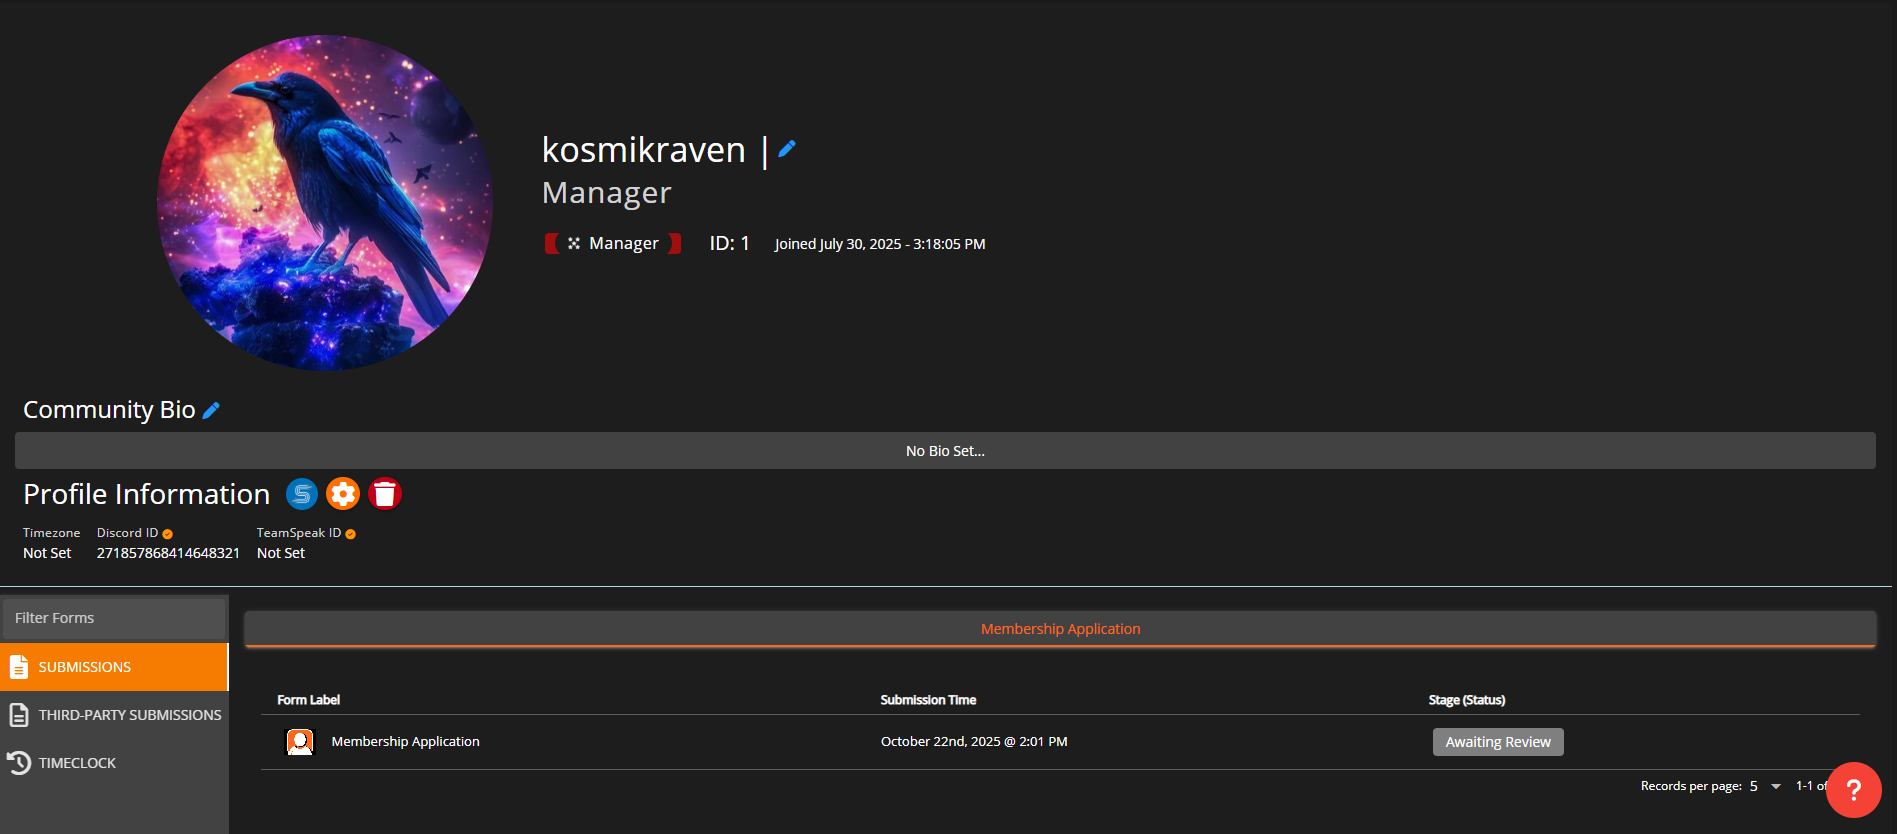Click the blue S sync icon
Screen dimensions: 1897x834
click(302, 494)
